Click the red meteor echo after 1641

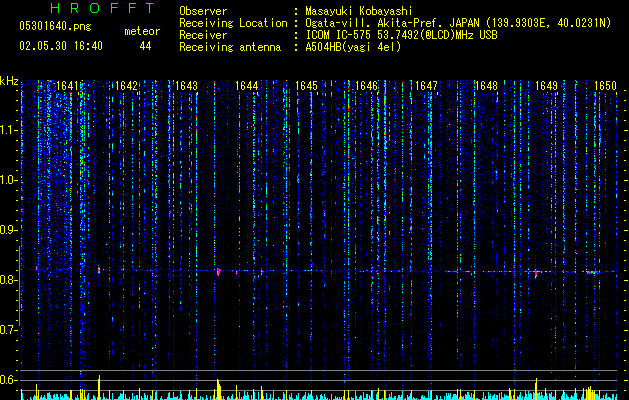tap(99, 270)
